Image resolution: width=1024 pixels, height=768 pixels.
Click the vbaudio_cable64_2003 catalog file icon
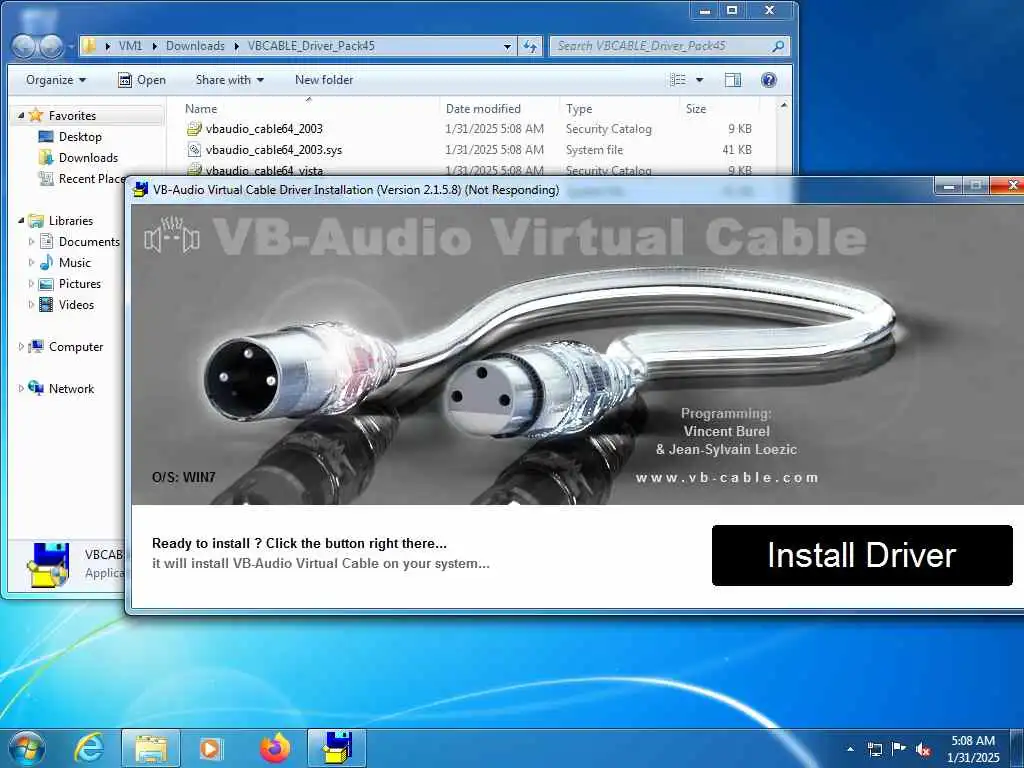[194, 129]
